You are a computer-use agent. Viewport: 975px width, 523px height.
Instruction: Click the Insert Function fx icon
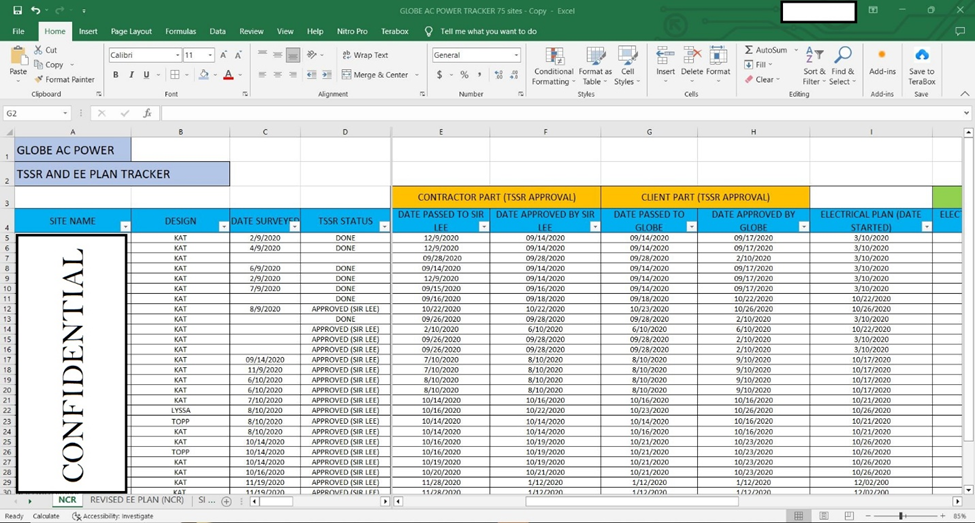coord(146,113)
